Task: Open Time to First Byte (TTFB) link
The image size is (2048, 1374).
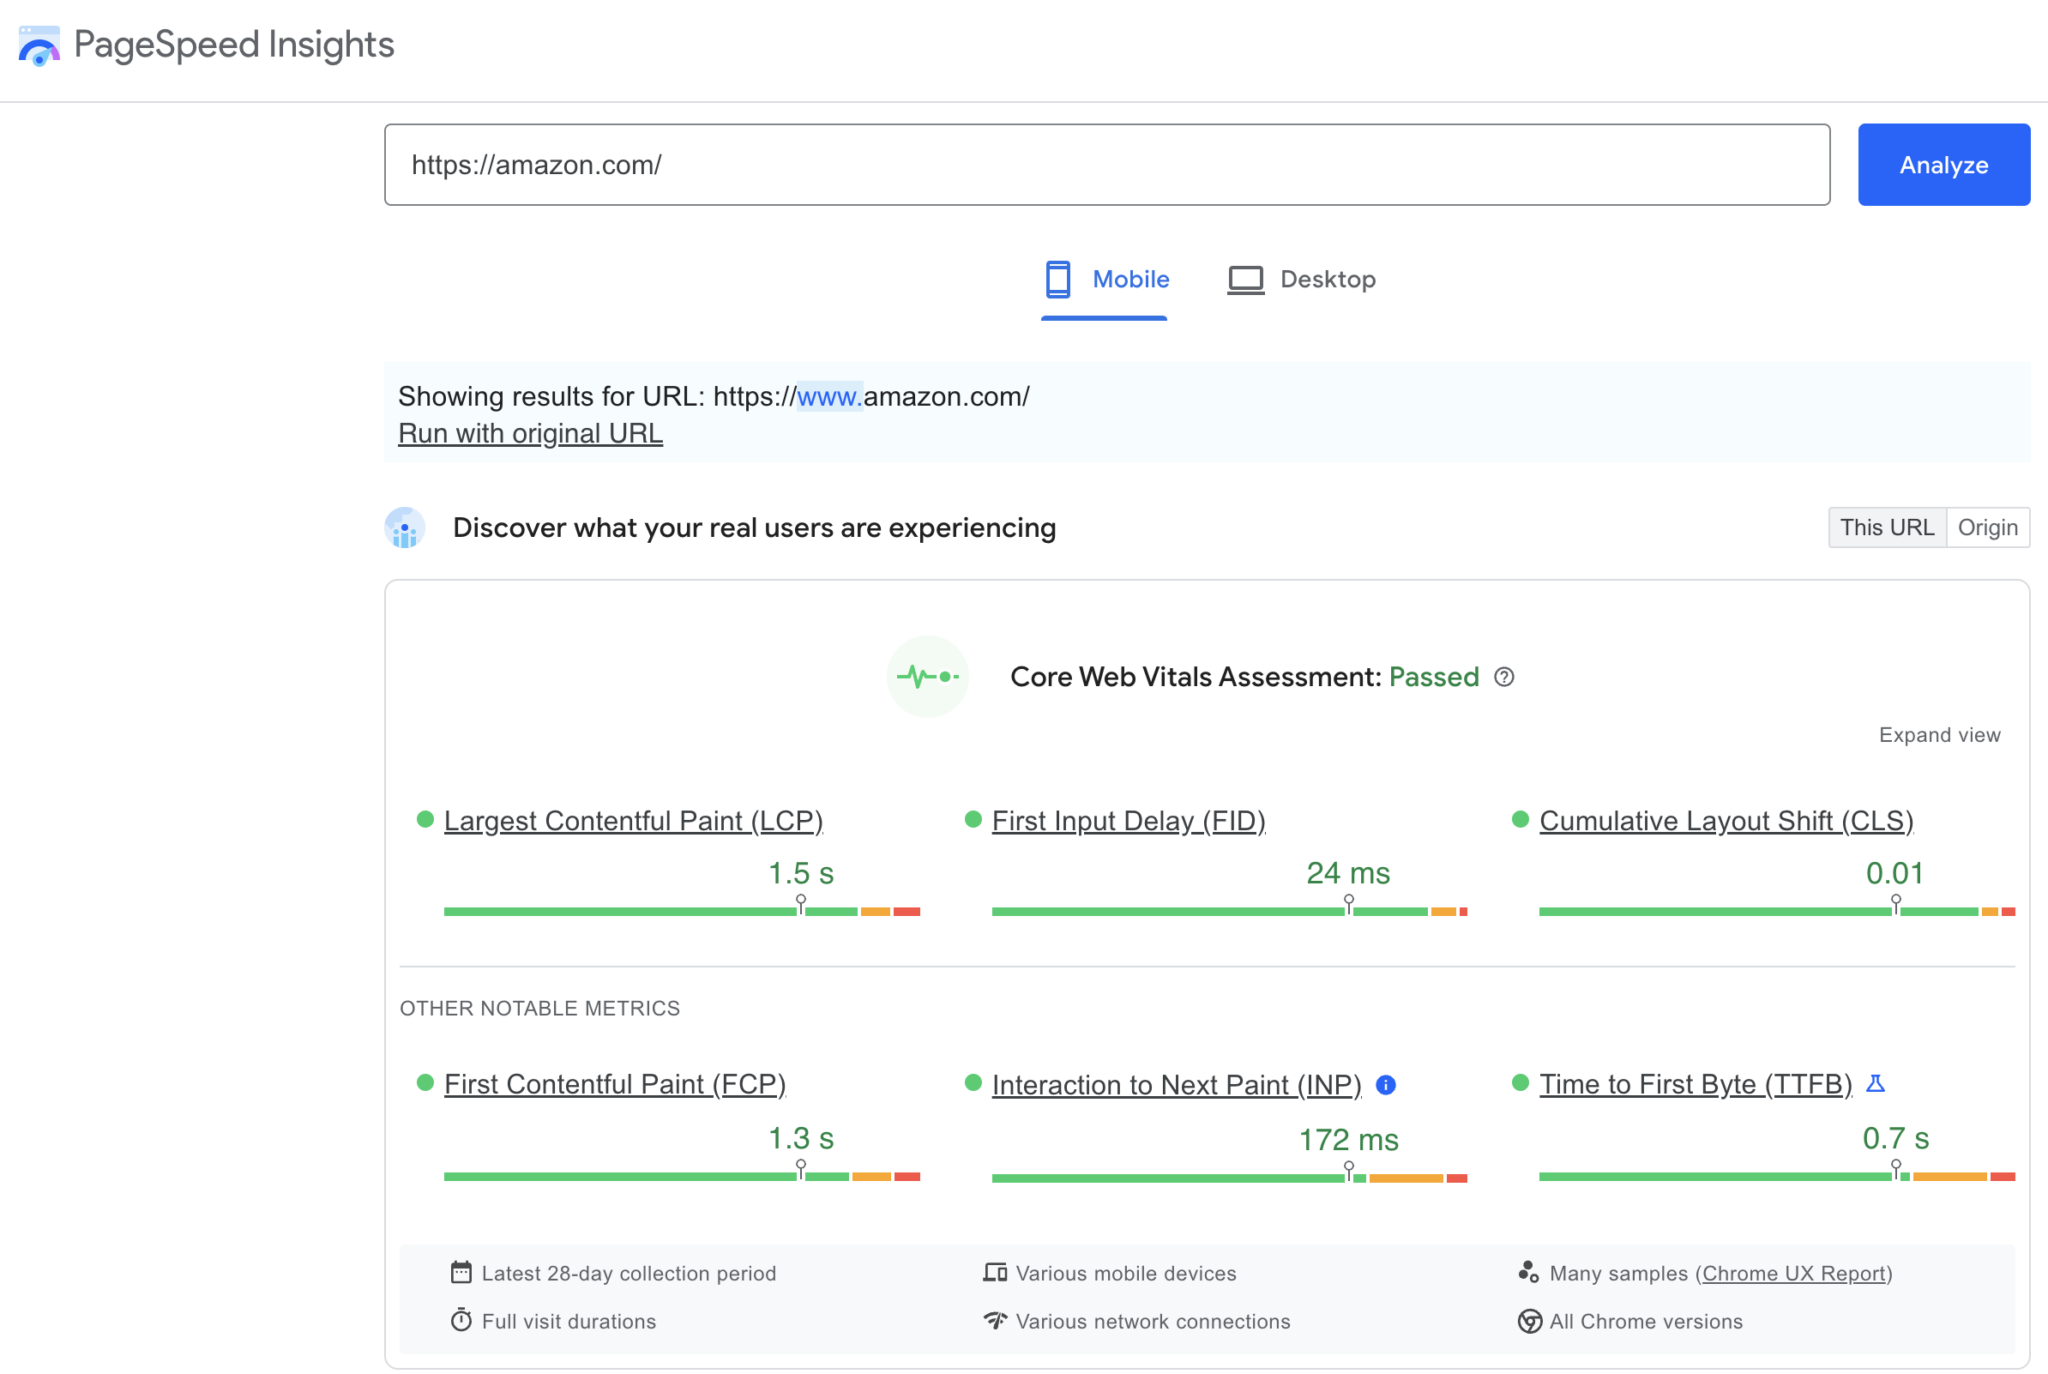Action: 1695,1084
